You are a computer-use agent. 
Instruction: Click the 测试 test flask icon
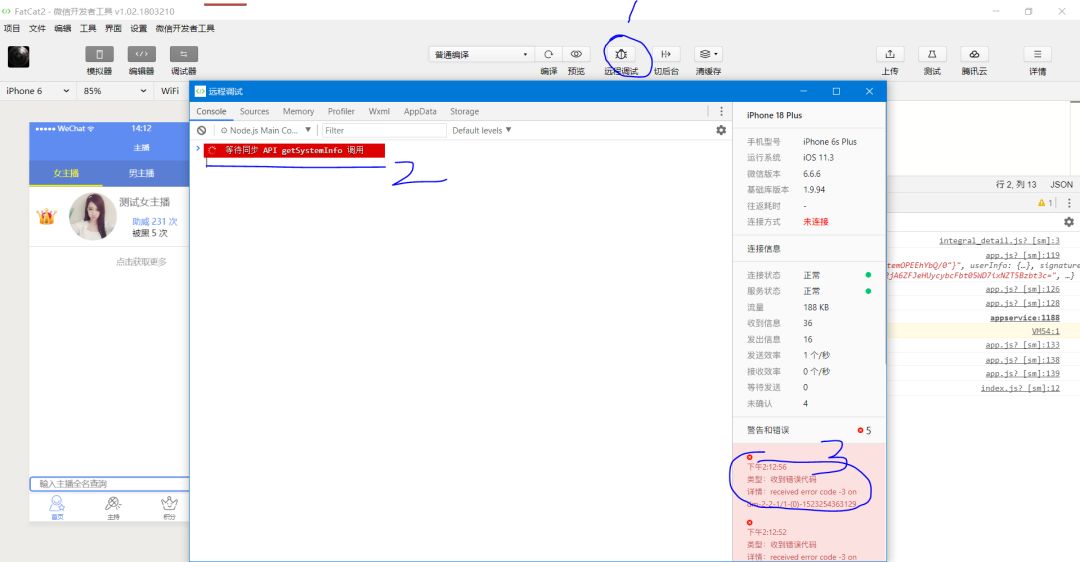tap(932, 54)
